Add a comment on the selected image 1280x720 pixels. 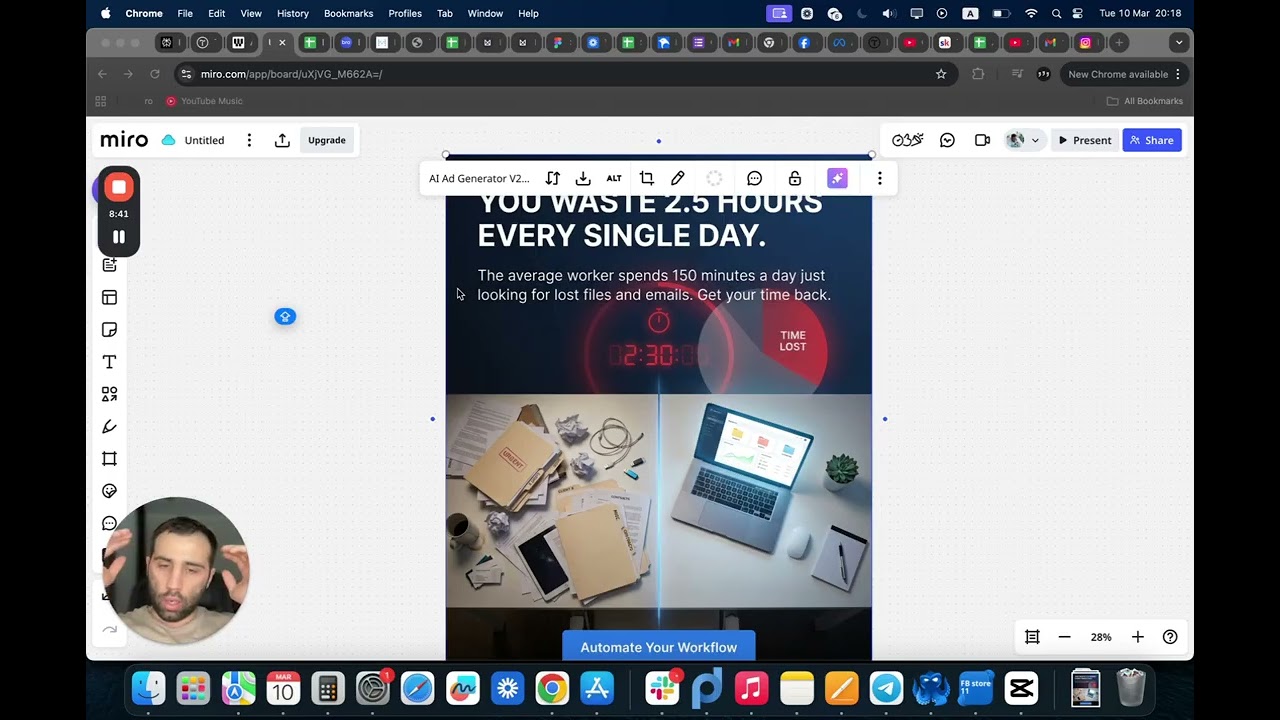pyautogui.click(x=755, y=178)
